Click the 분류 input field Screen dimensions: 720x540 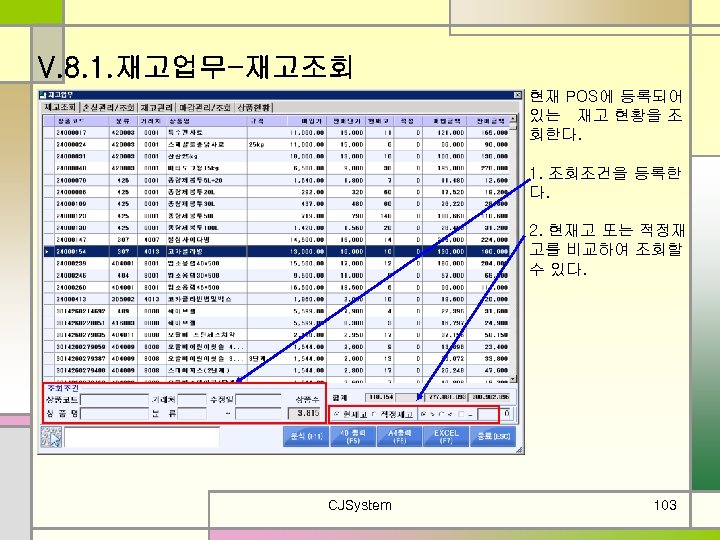pyautogui.click(x=192, y=414)
